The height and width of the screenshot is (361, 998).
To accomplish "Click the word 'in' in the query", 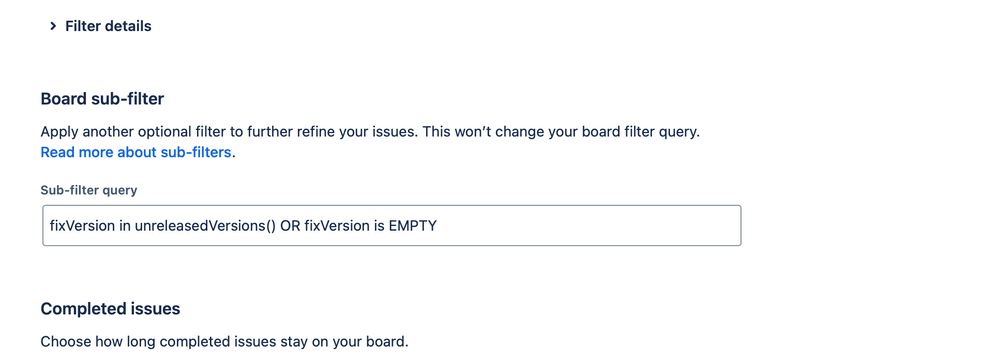I will pos(125,225).
